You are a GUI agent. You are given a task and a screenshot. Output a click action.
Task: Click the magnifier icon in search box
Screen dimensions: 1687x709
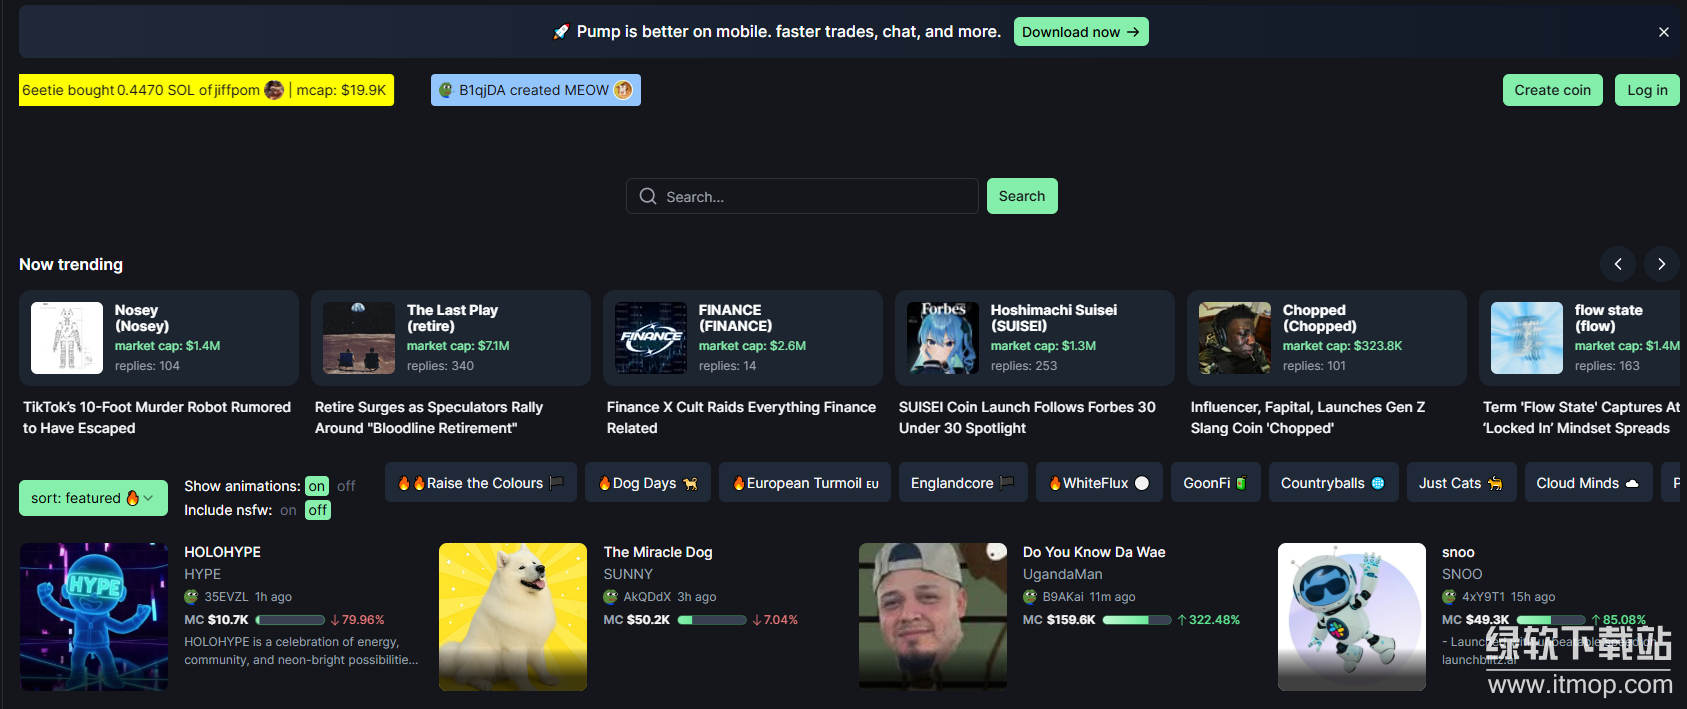click(648, 196)
